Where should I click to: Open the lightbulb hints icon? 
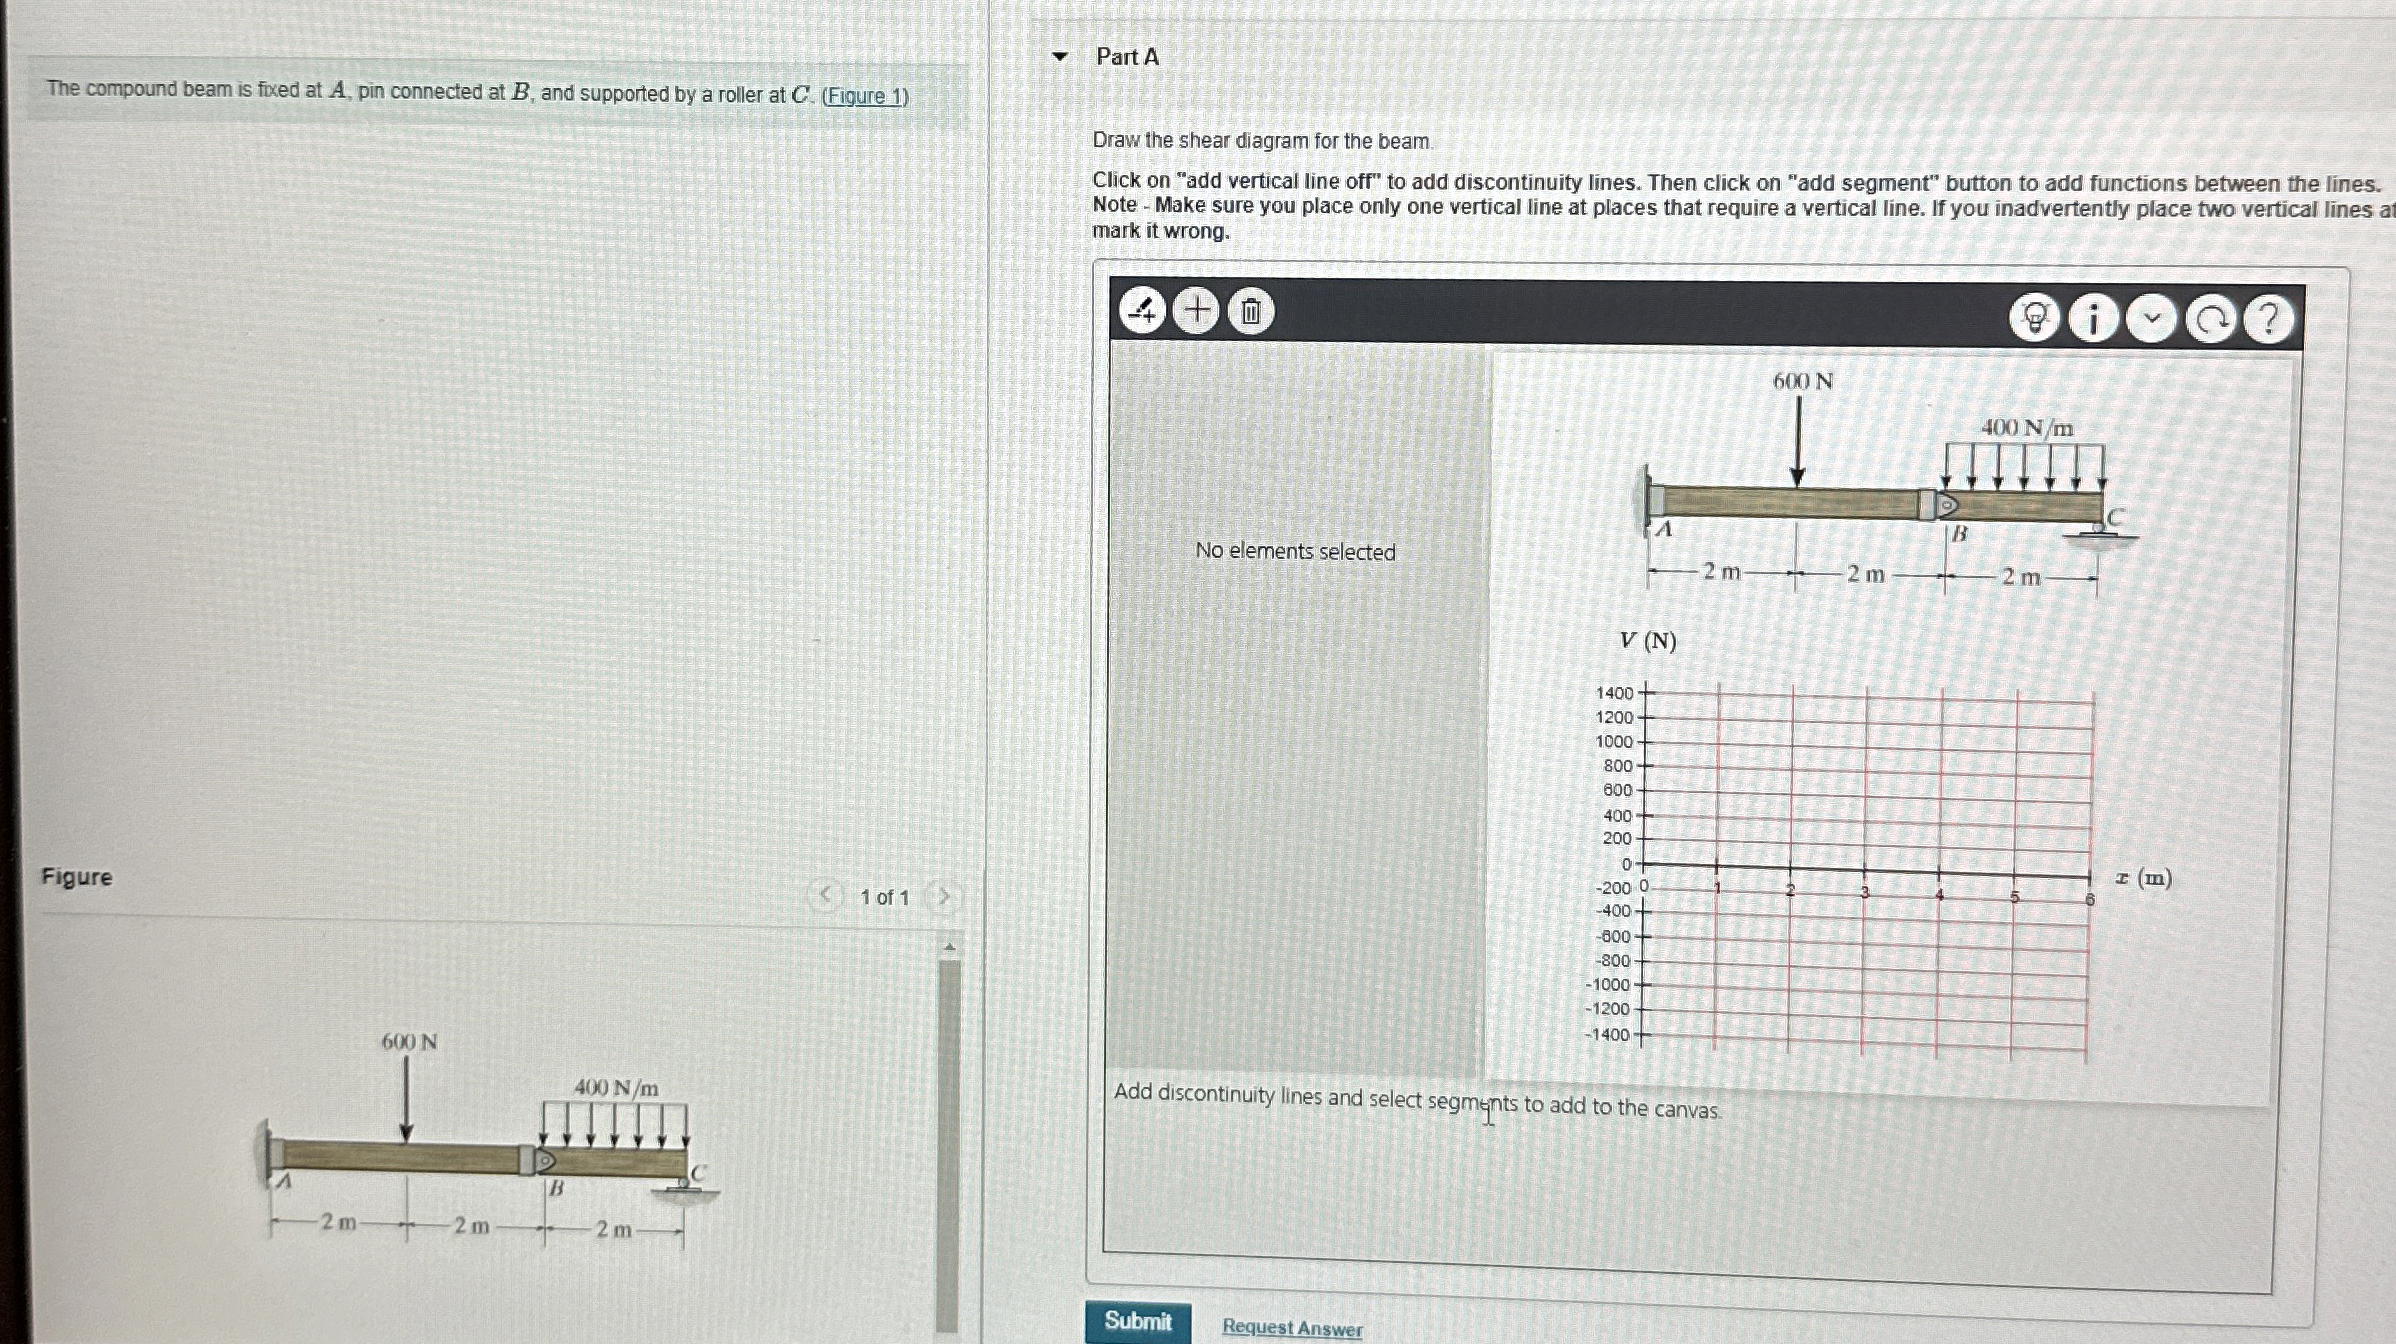click(2034, 318)
